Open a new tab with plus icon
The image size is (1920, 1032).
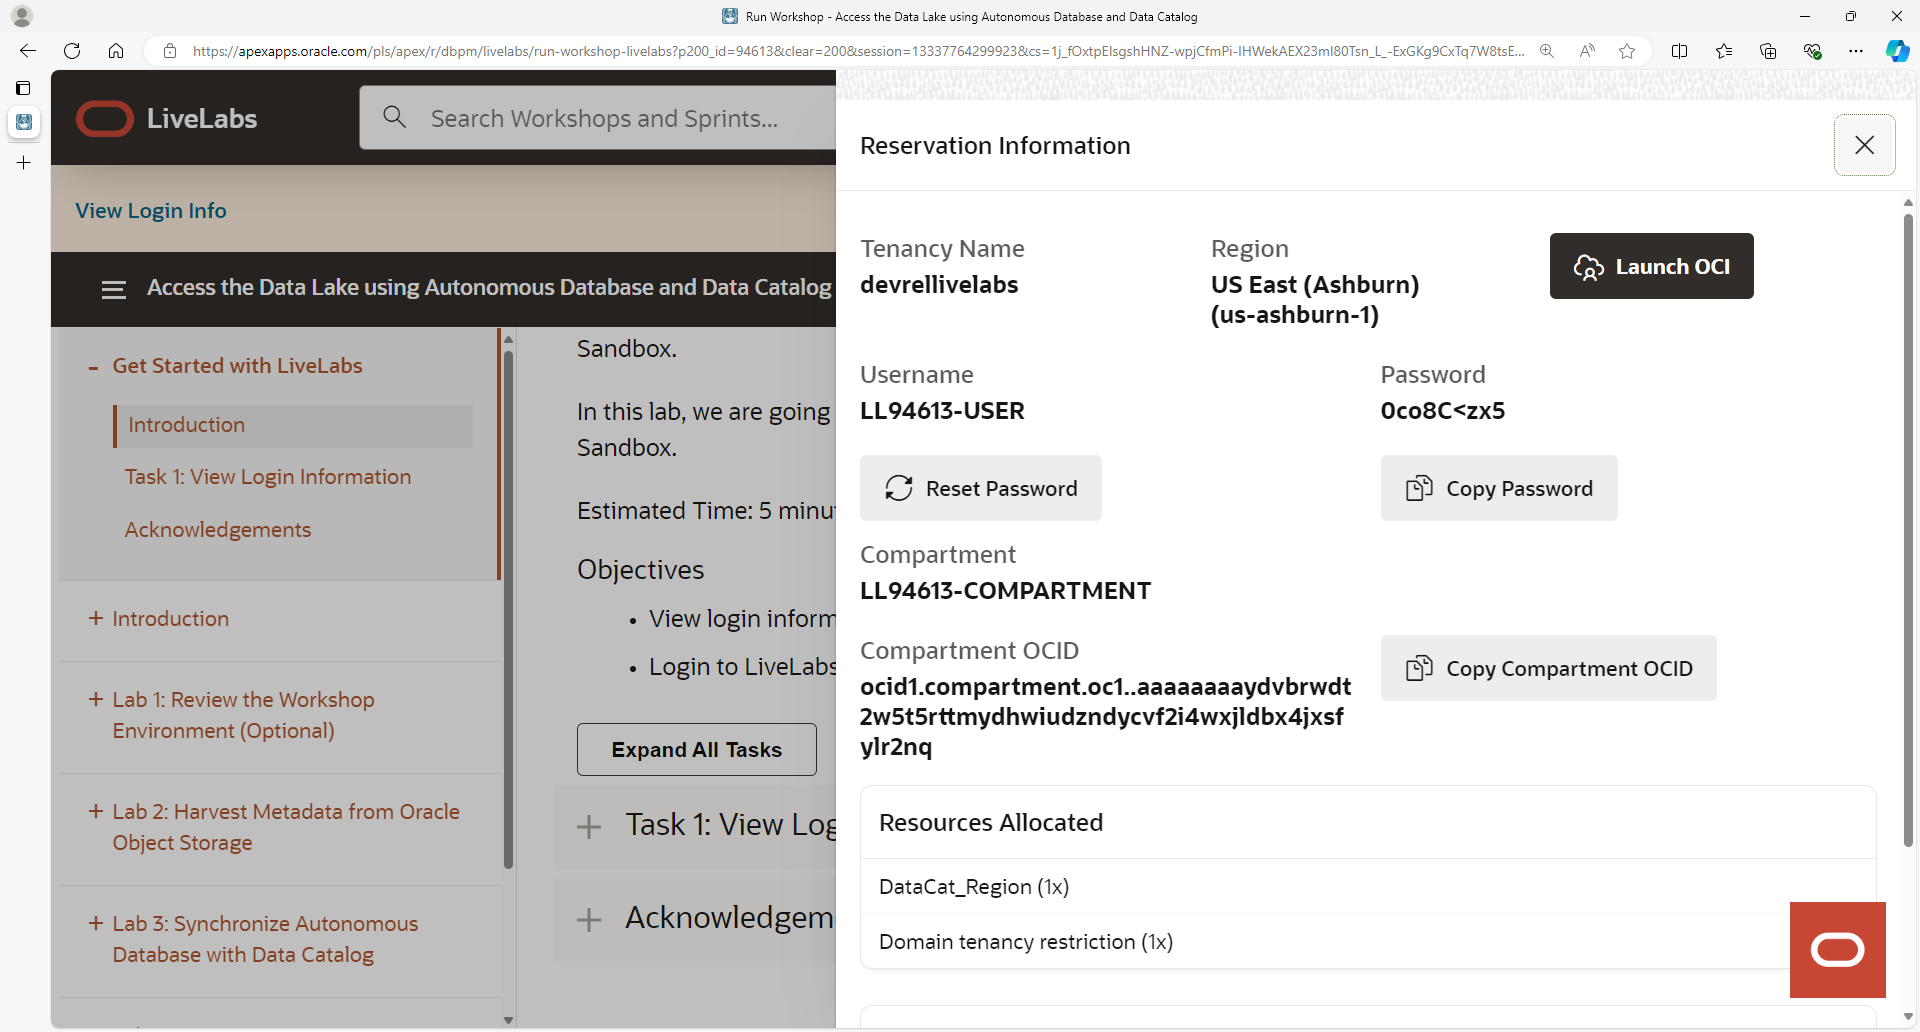23,162
